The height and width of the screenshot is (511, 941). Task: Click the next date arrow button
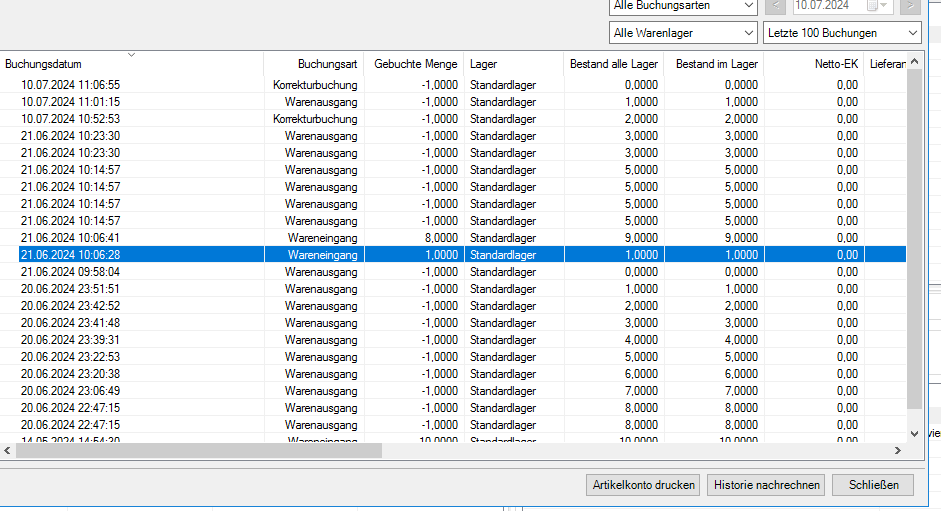tap(910, 6)
